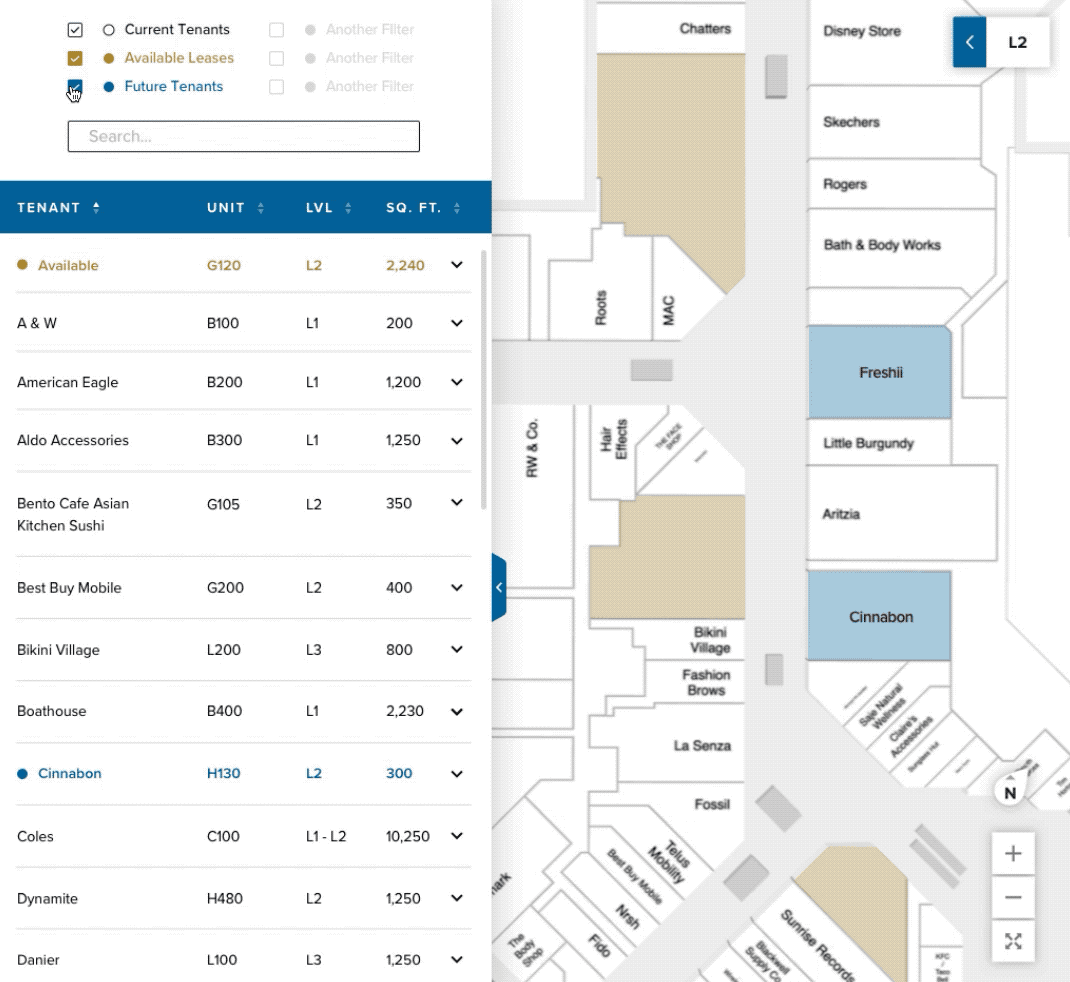Expand Bikini Village row details
Viewport: 1070px width, 982px height.
tap(457, 649)
